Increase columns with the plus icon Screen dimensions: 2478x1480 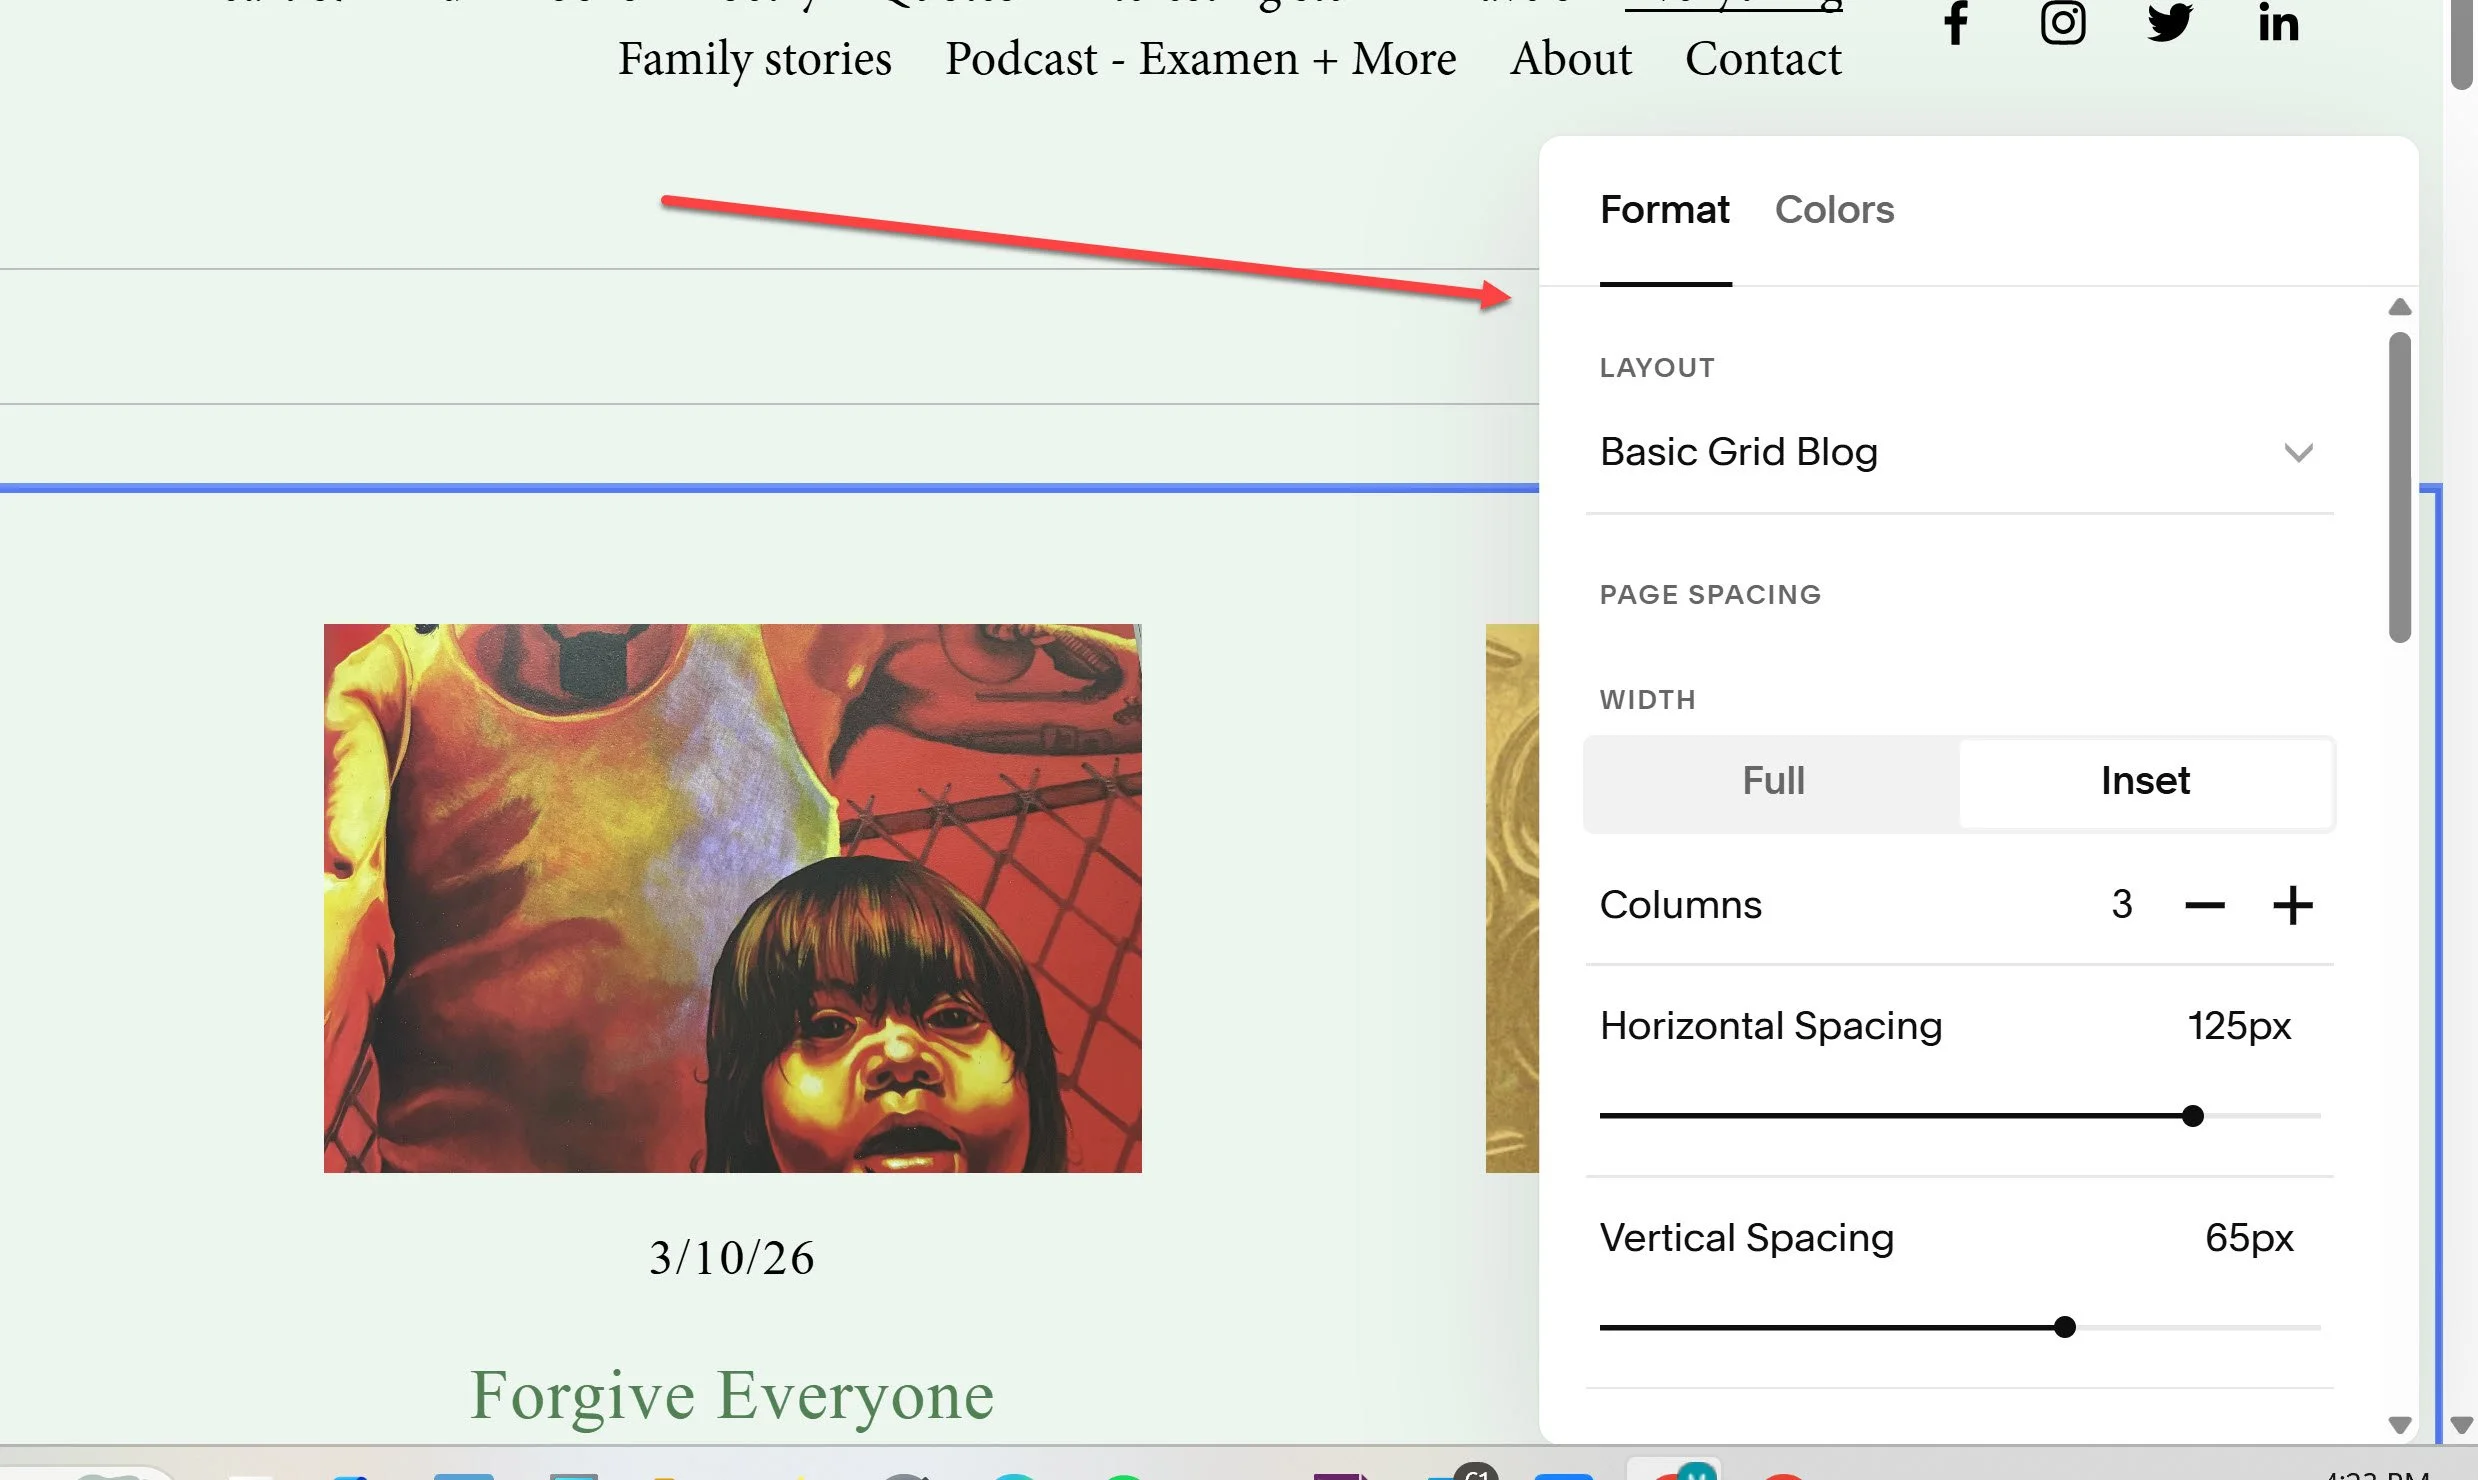coord(2292,906)
